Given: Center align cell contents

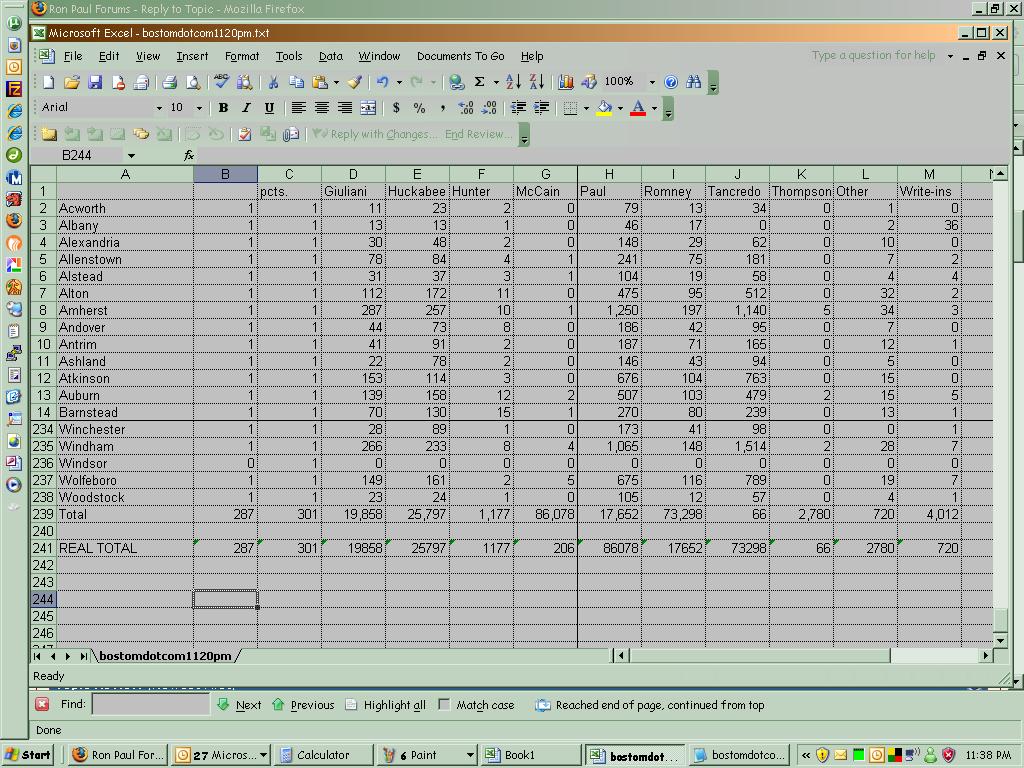Looking at the screenshot, I should (x=321, y=108).
